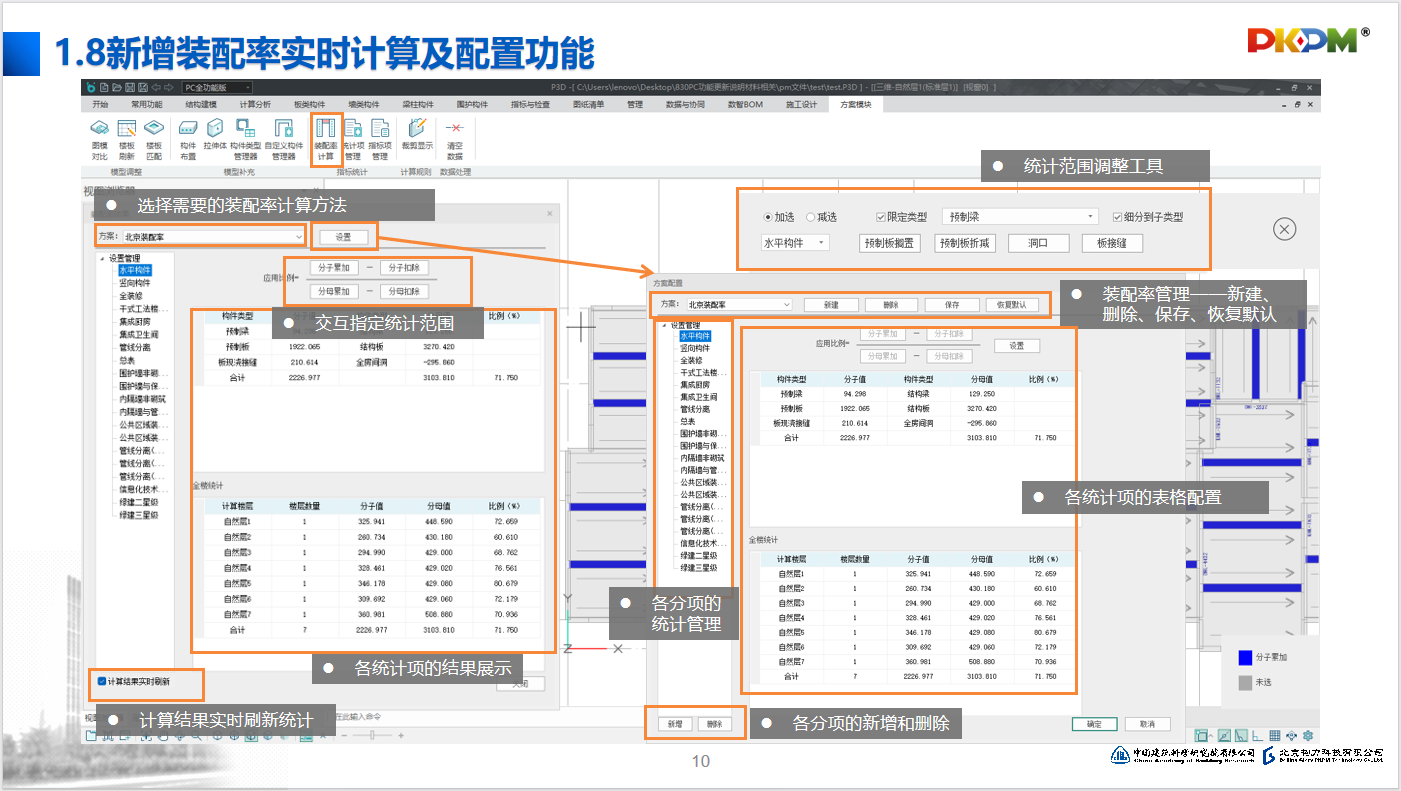Switch to the 计算分析 ribbon tab
1401x791 pixels.
tap(255, 104)
